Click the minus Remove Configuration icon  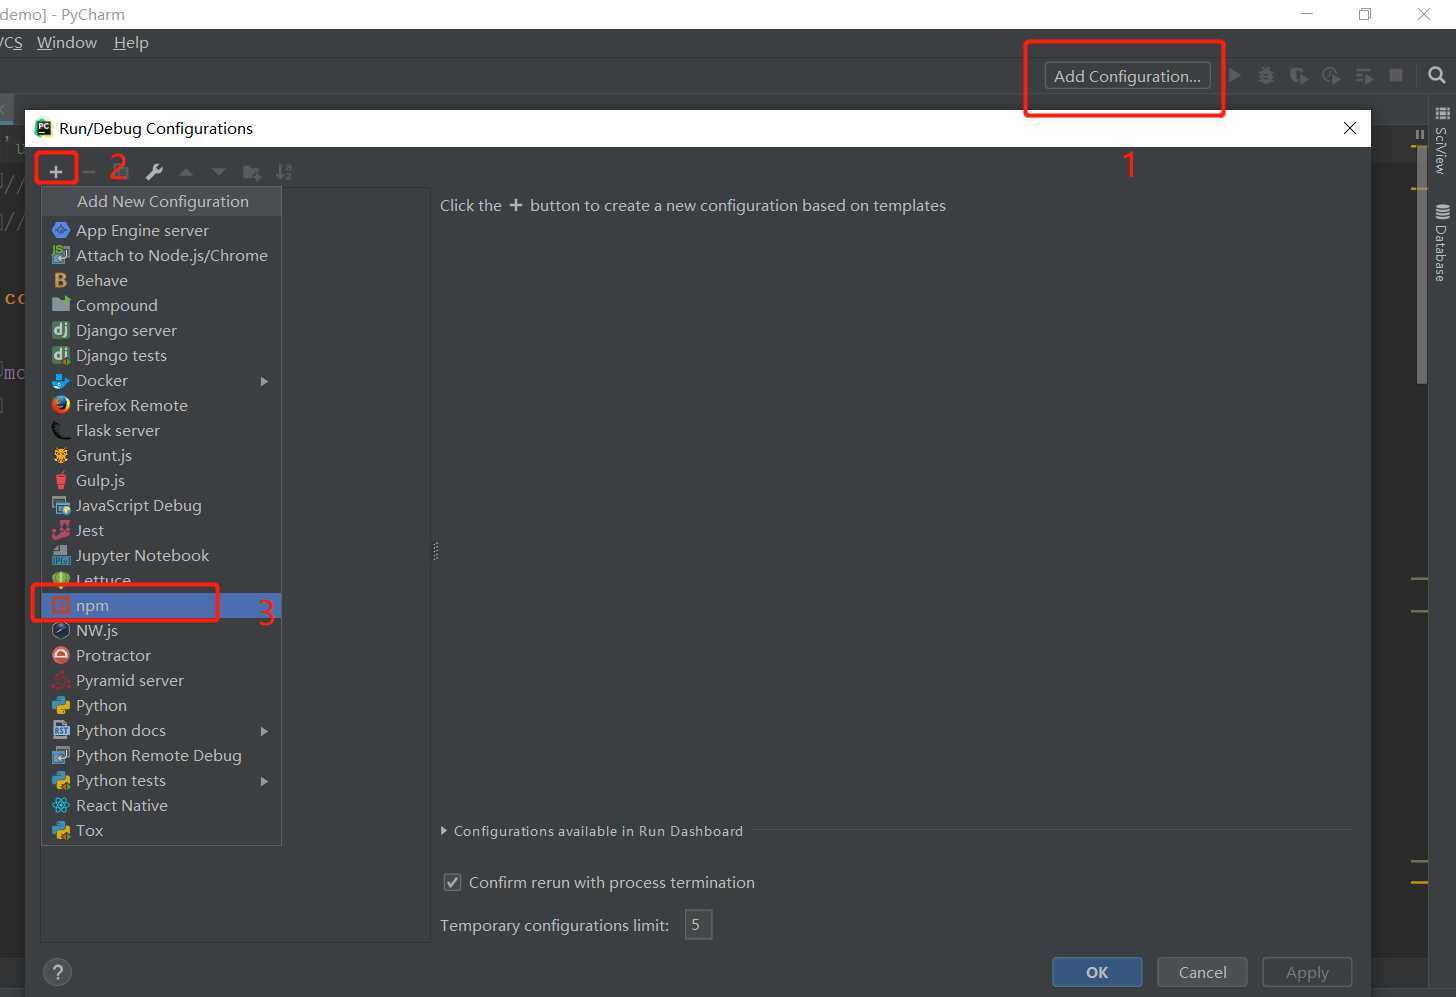(x=89, y=172)
